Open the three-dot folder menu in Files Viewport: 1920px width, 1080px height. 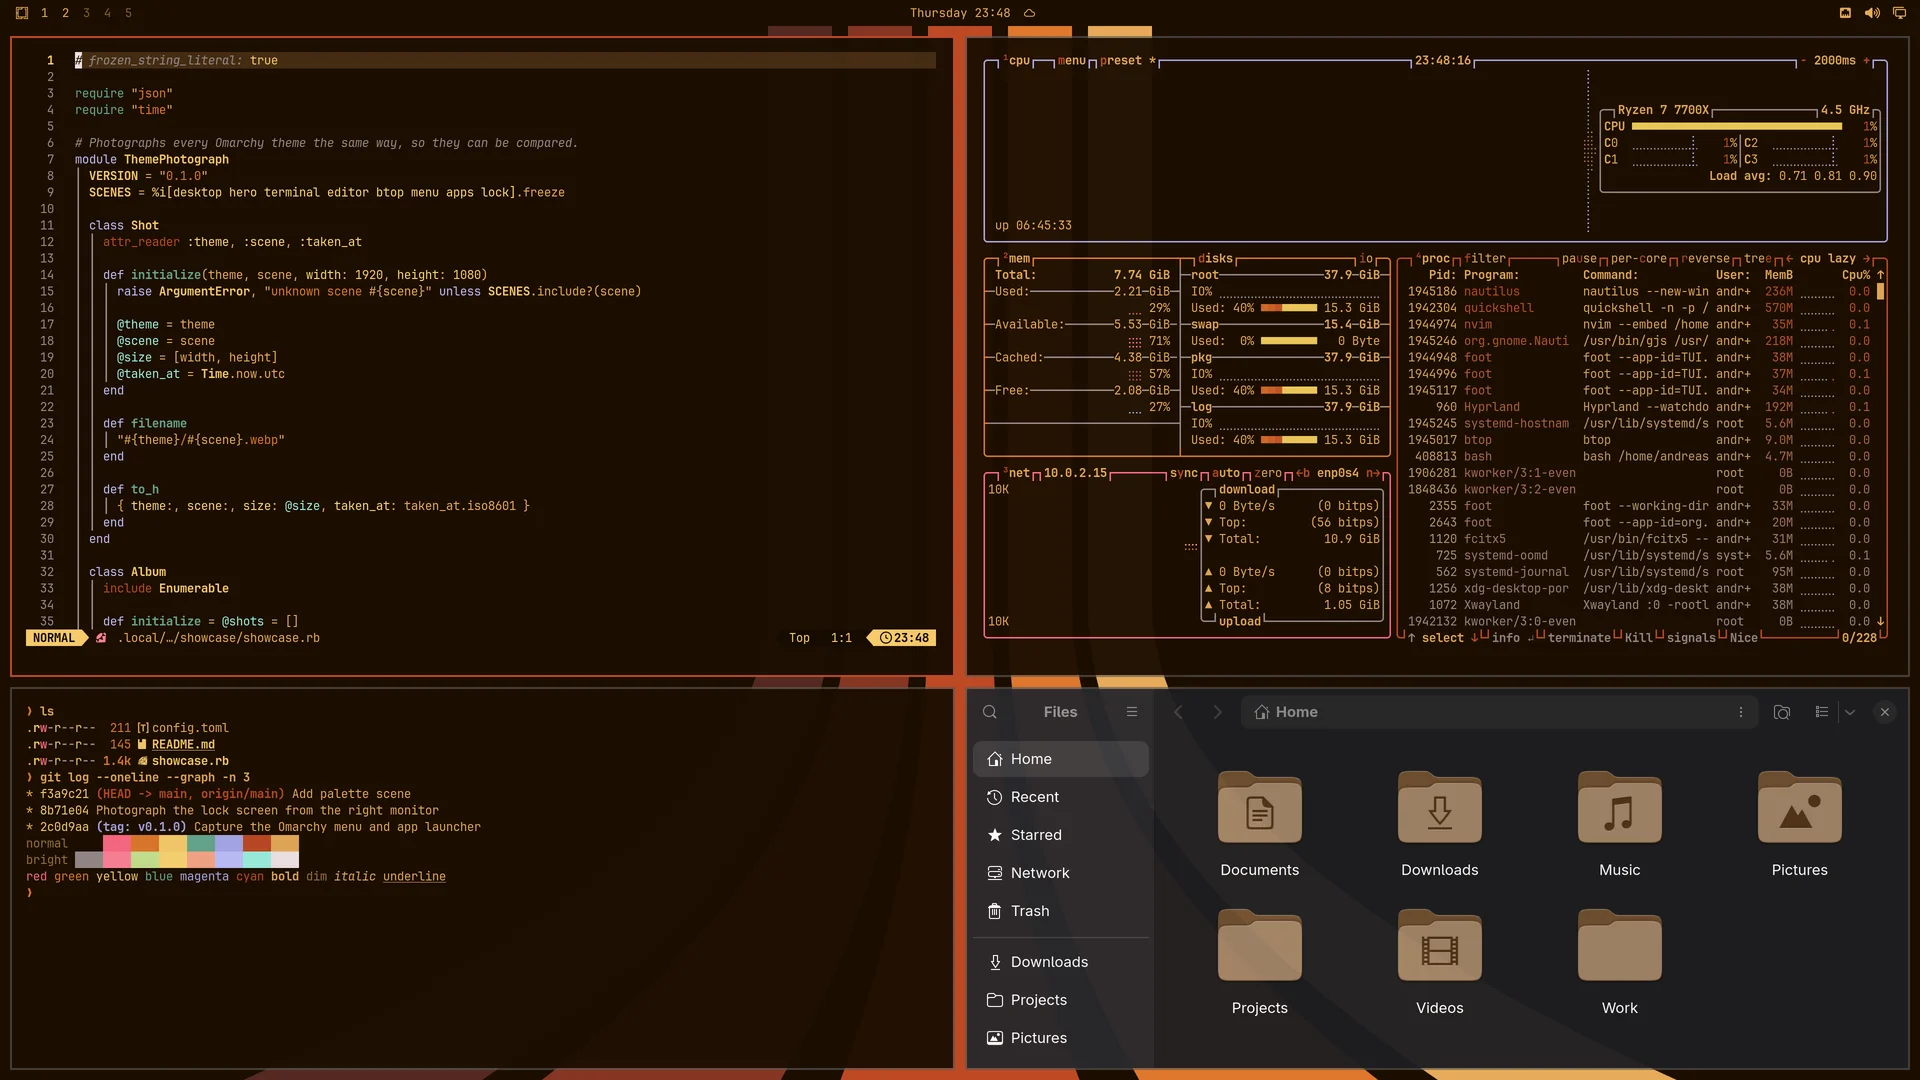coord(1741,712)
